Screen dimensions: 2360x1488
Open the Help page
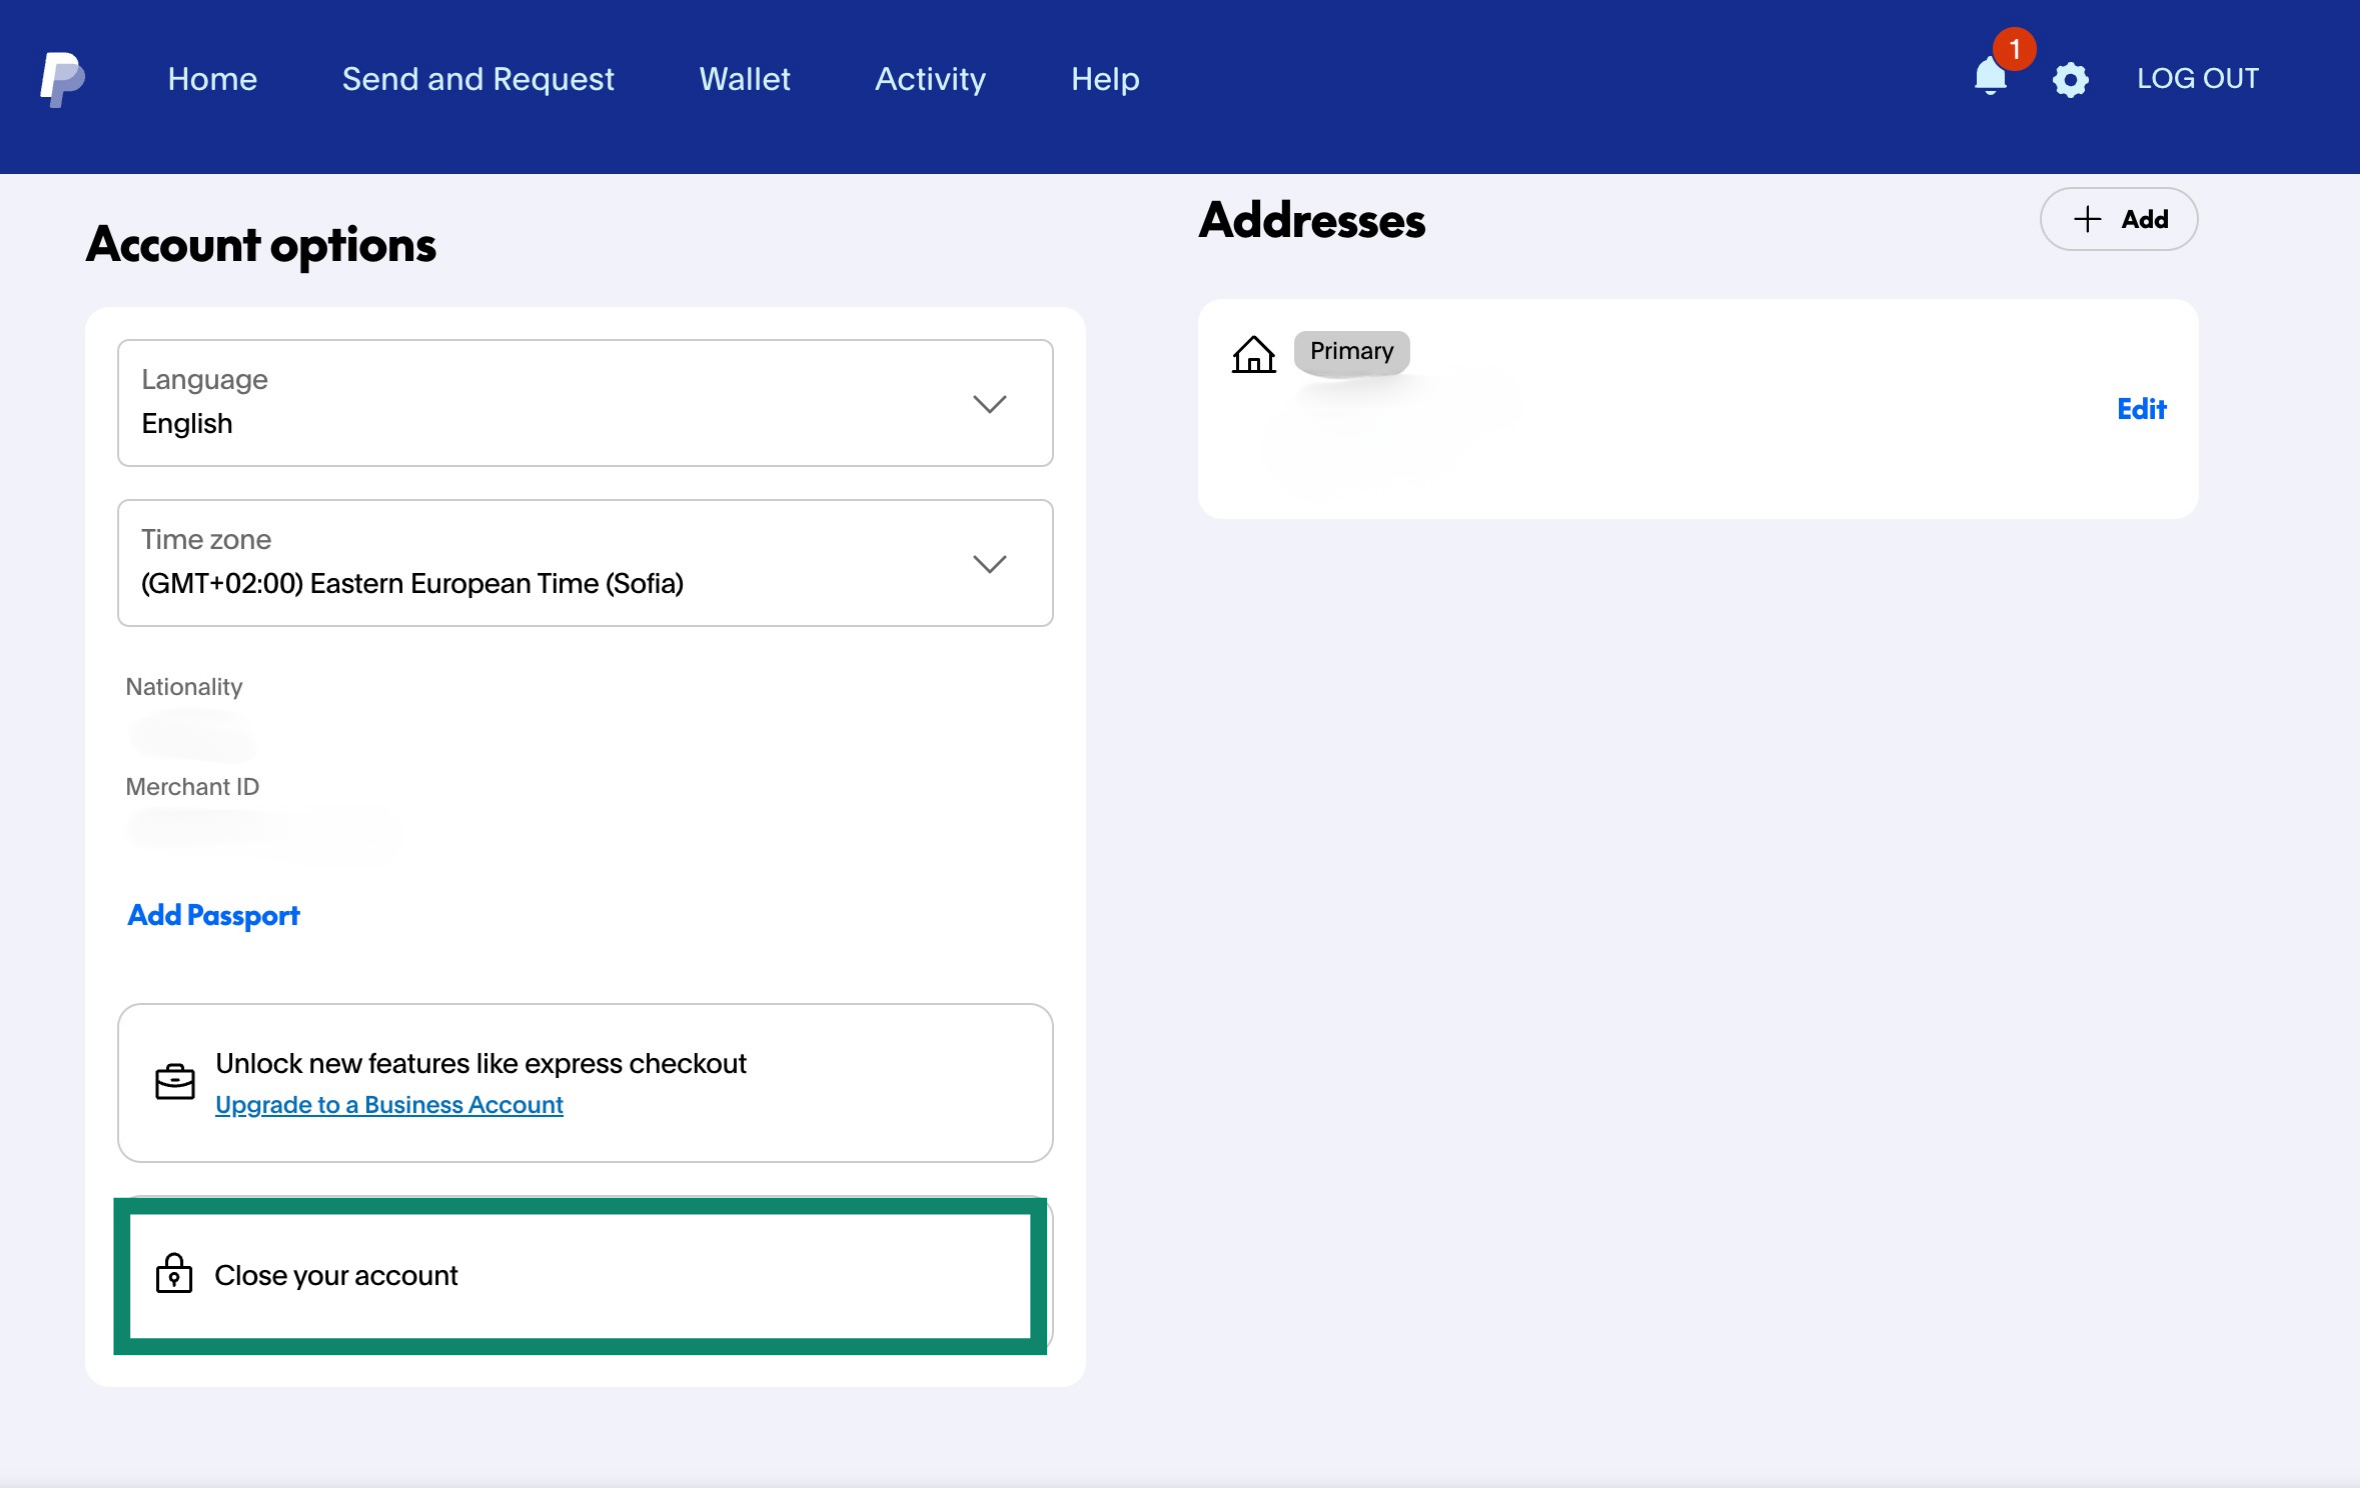point(1104,78)
